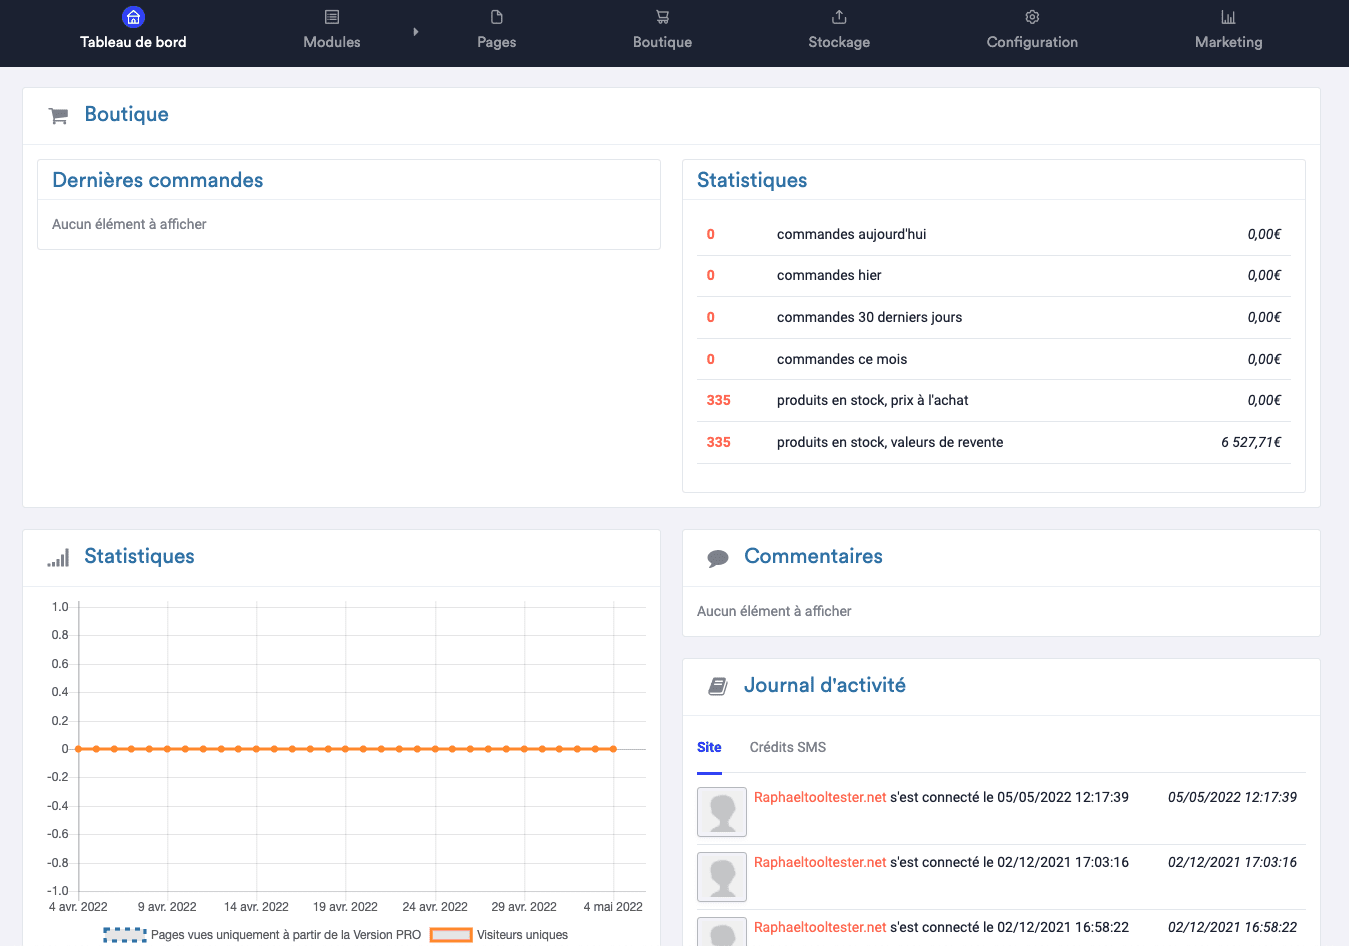Screen dimensions: 1349x946
Task: Click the Tableau de bord home icon
Action: [x=133, y=17]
